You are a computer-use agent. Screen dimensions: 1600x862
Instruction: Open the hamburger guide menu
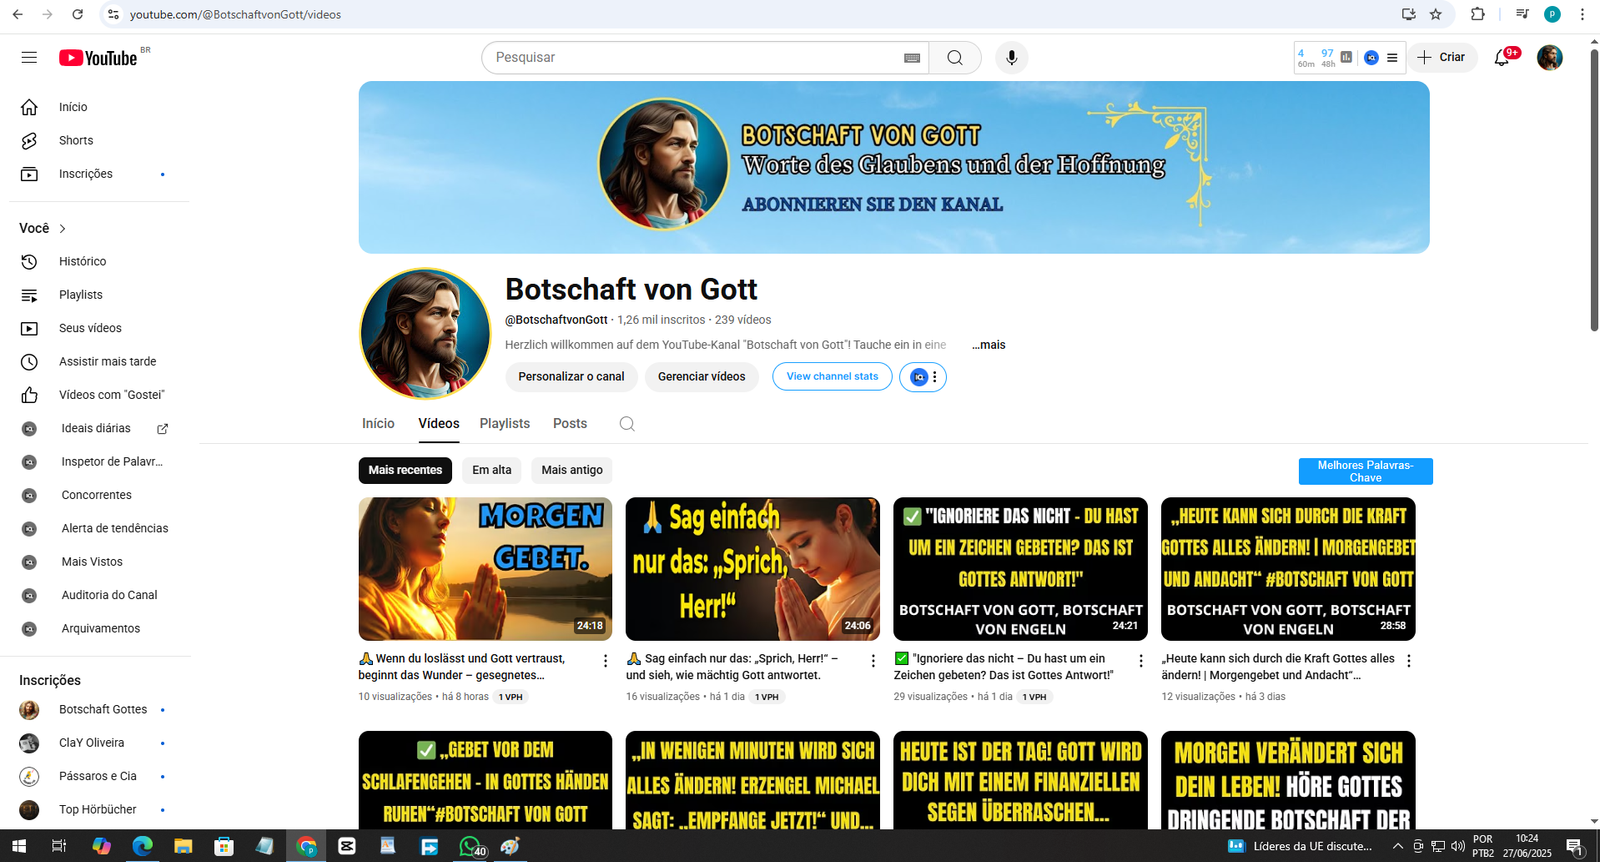[29, 57]
